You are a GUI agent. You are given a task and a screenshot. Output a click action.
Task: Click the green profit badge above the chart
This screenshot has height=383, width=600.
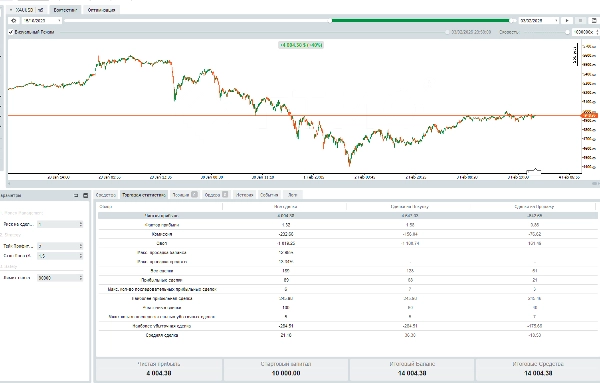click(x=301, y=45)
